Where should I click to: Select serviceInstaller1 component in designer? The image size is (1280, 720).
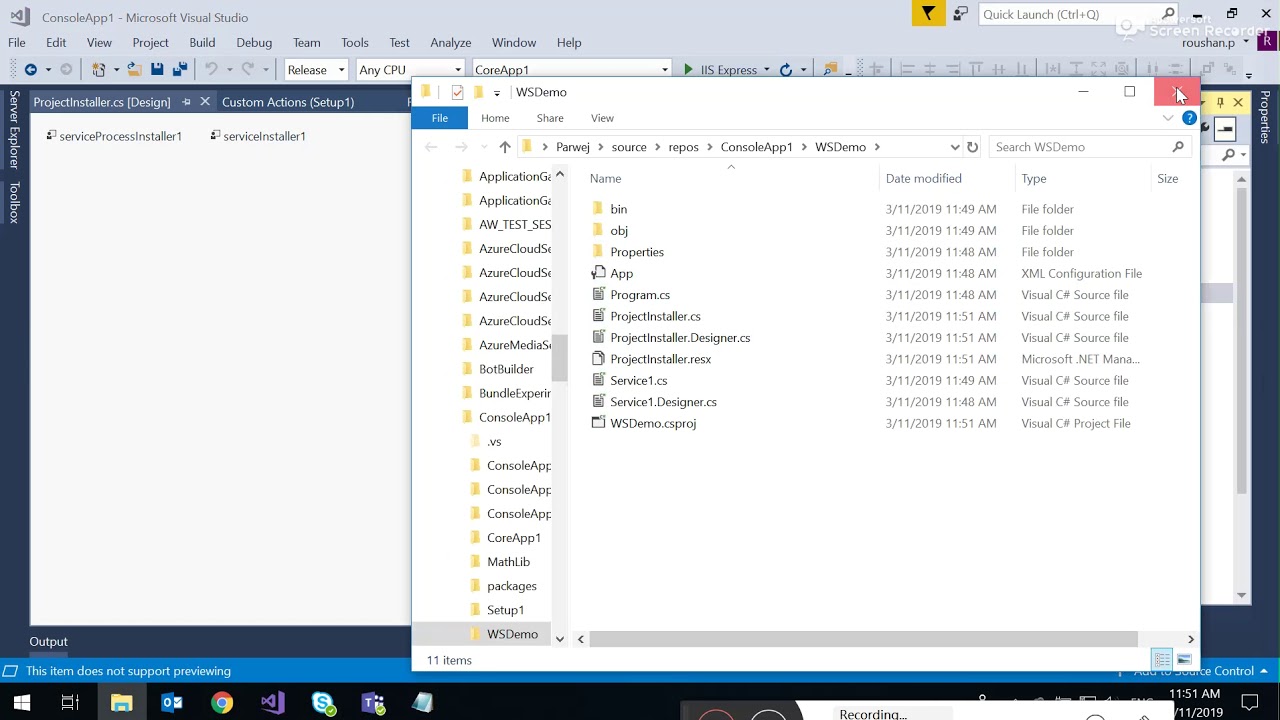[x=258, y=136]
